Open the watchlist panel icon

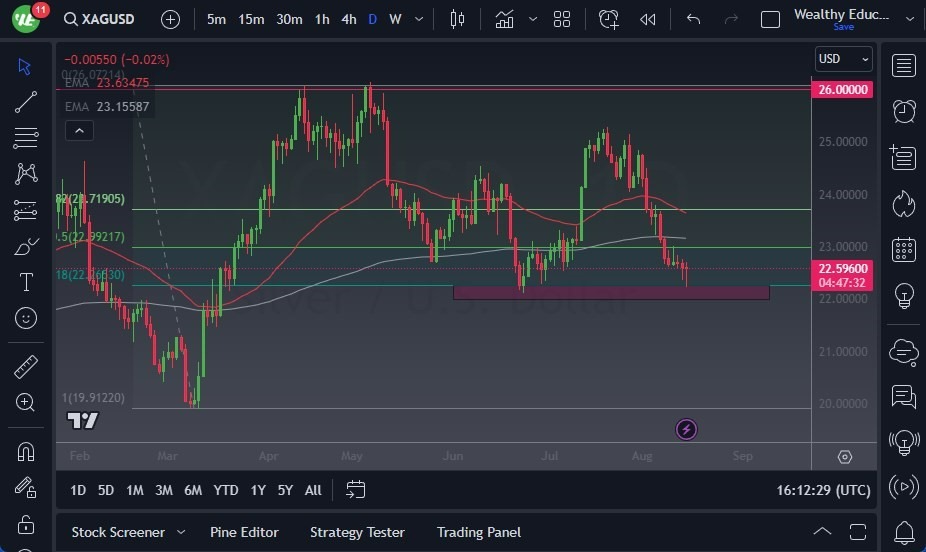pyautogui.click(x=904, y=66)
